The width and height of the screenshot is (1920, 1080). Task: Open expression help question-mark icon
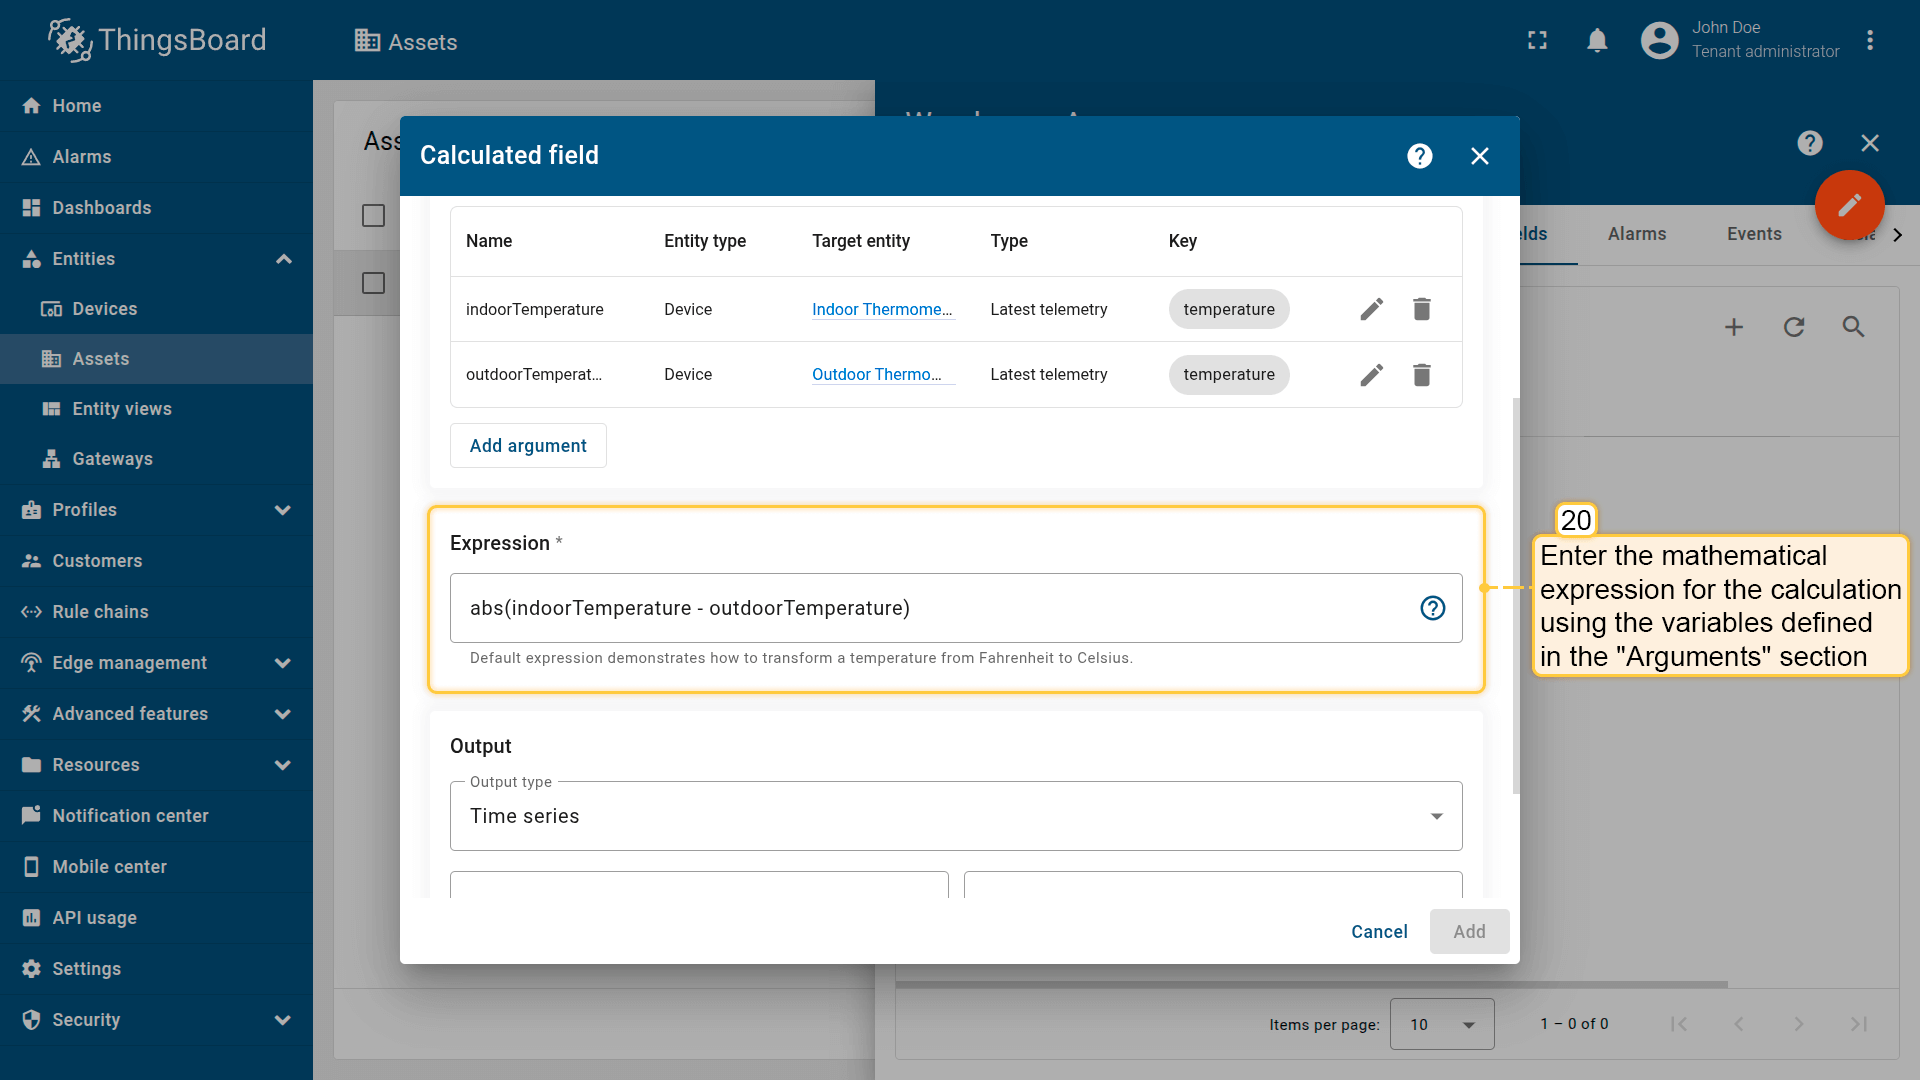[x=1432, y=608]
